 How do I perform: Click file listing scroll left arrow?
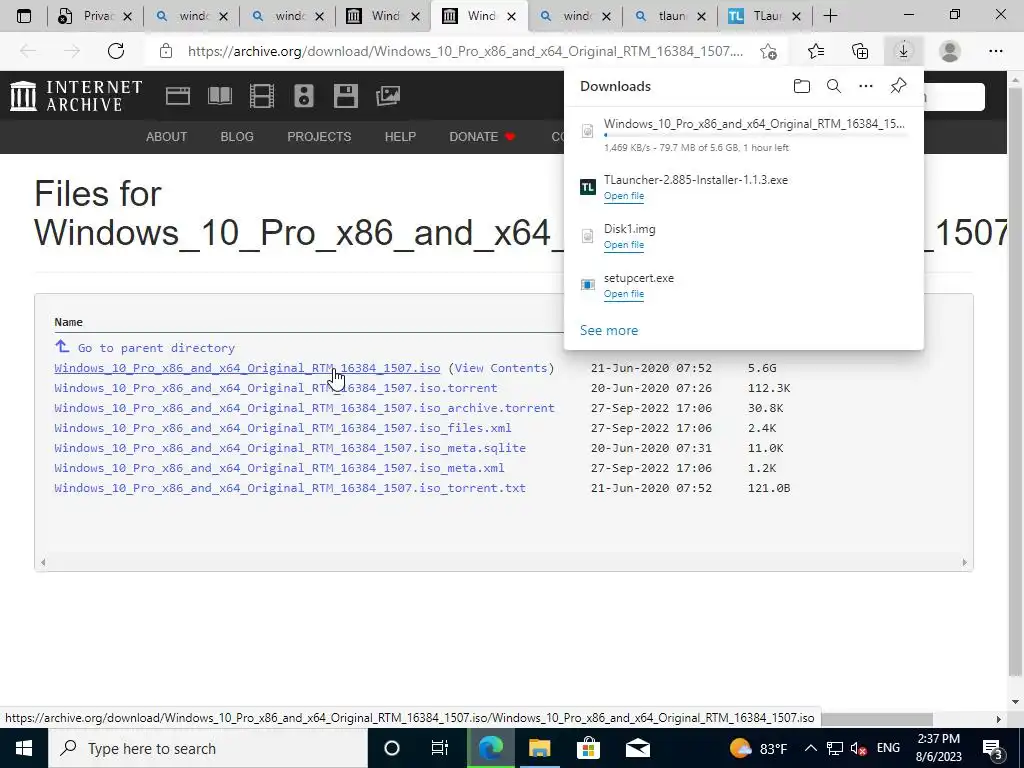[x=43, y=562]
